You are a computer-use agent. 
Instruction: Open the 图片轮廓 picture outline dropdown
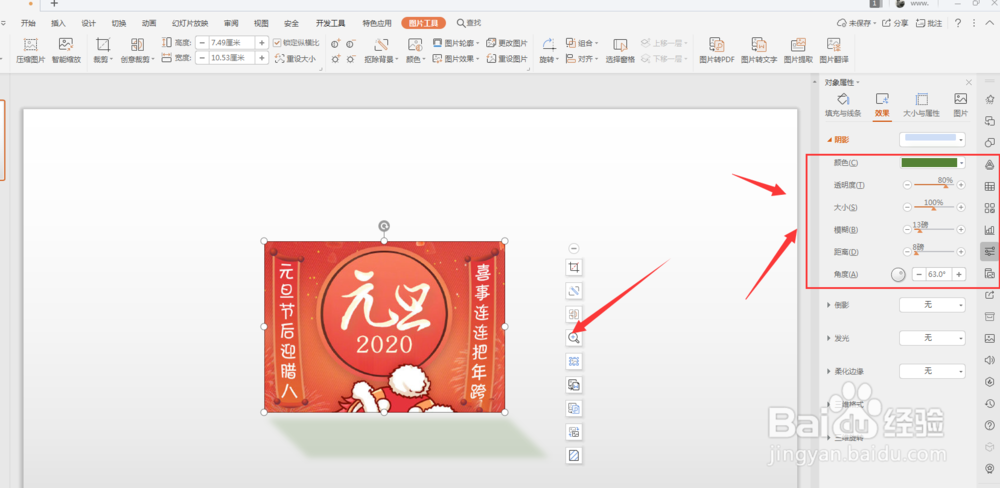[456, 43]
